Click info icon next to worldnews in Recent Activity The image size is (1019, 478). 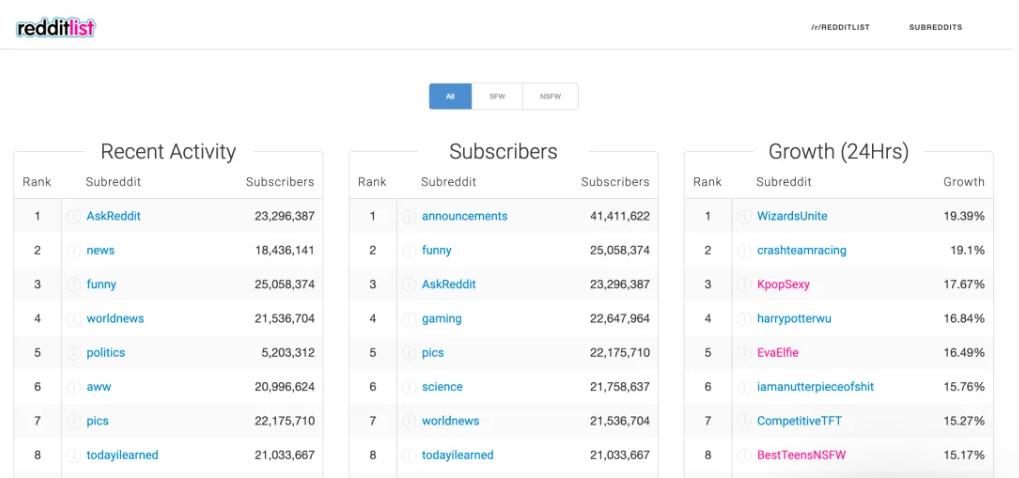click(74, 319)
